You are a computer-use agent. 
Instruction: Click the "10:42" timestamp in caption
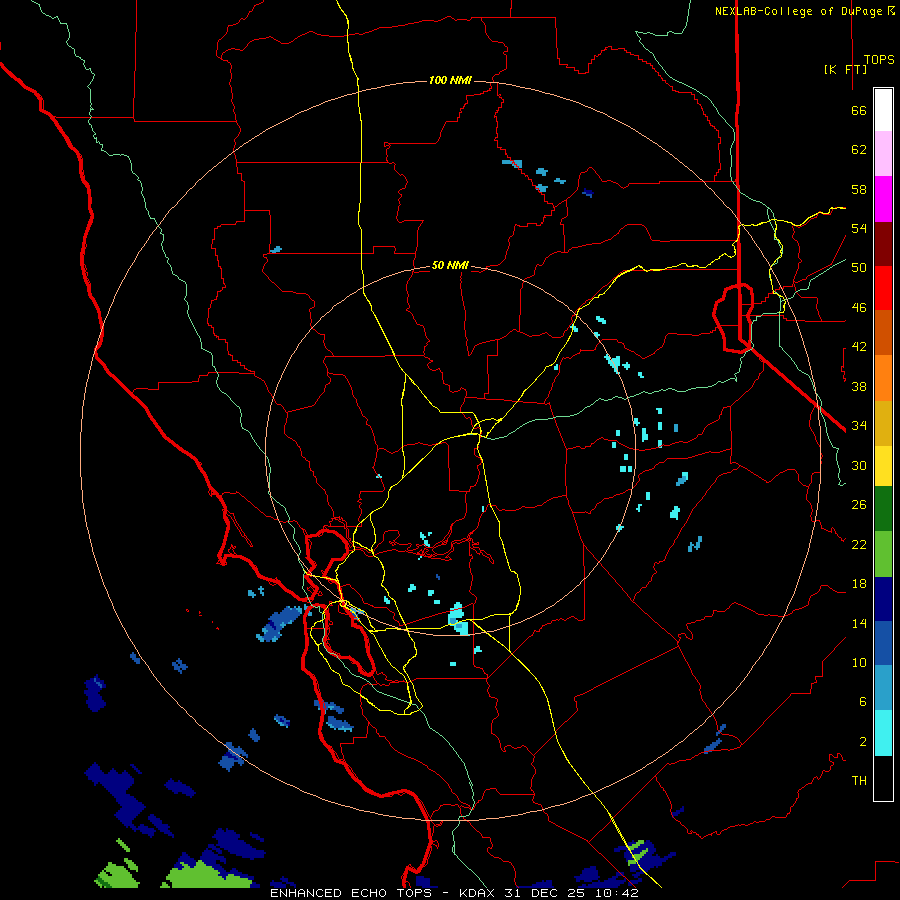point(618,893)
